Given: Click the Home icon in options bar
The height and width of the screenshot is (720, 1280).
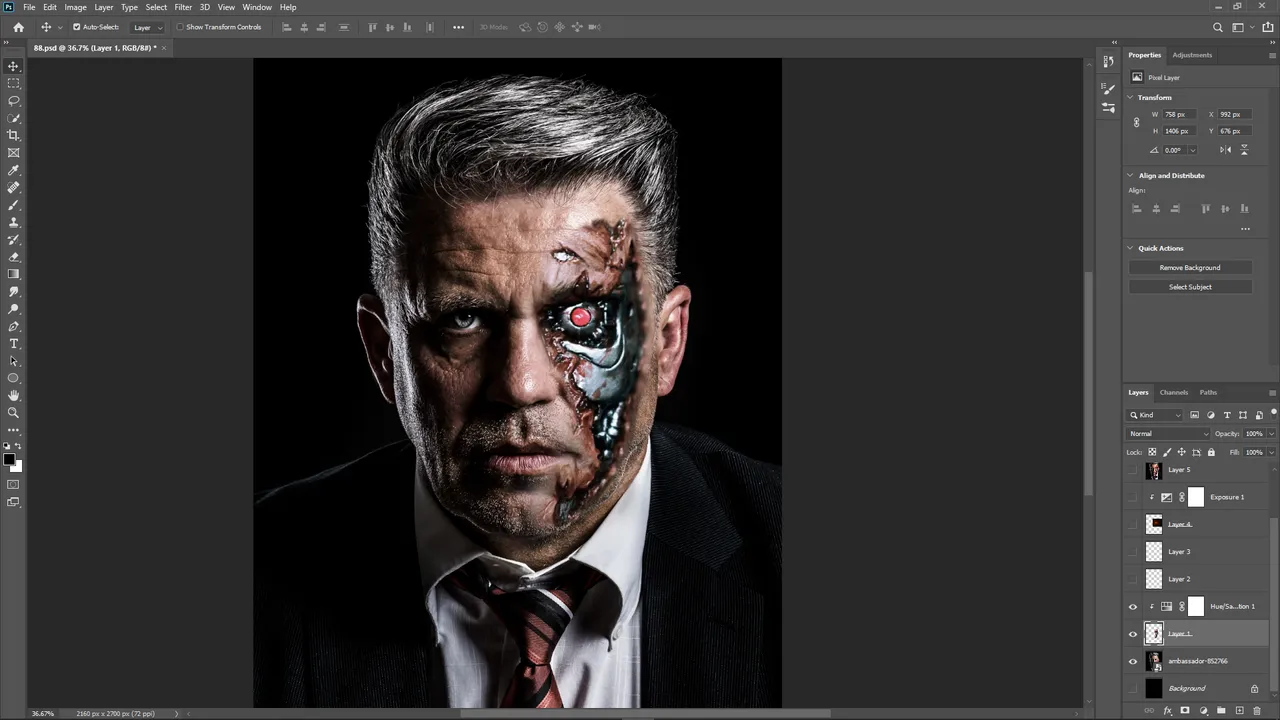Looking at the screenshot, I should [18, 27].
